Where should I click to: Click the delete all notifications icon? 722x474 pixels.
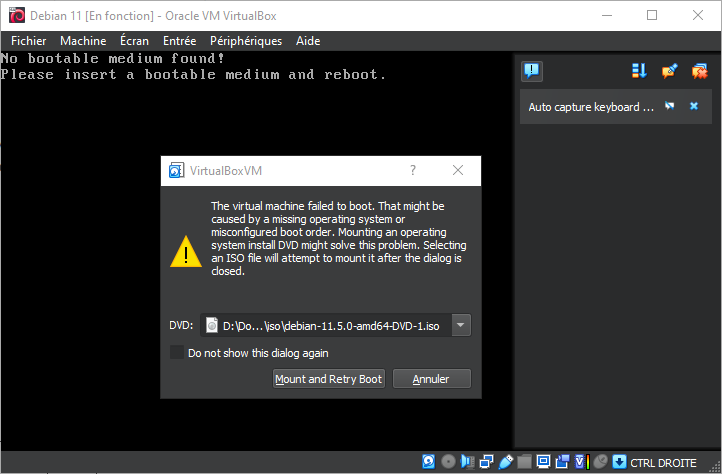pos(699,71)
